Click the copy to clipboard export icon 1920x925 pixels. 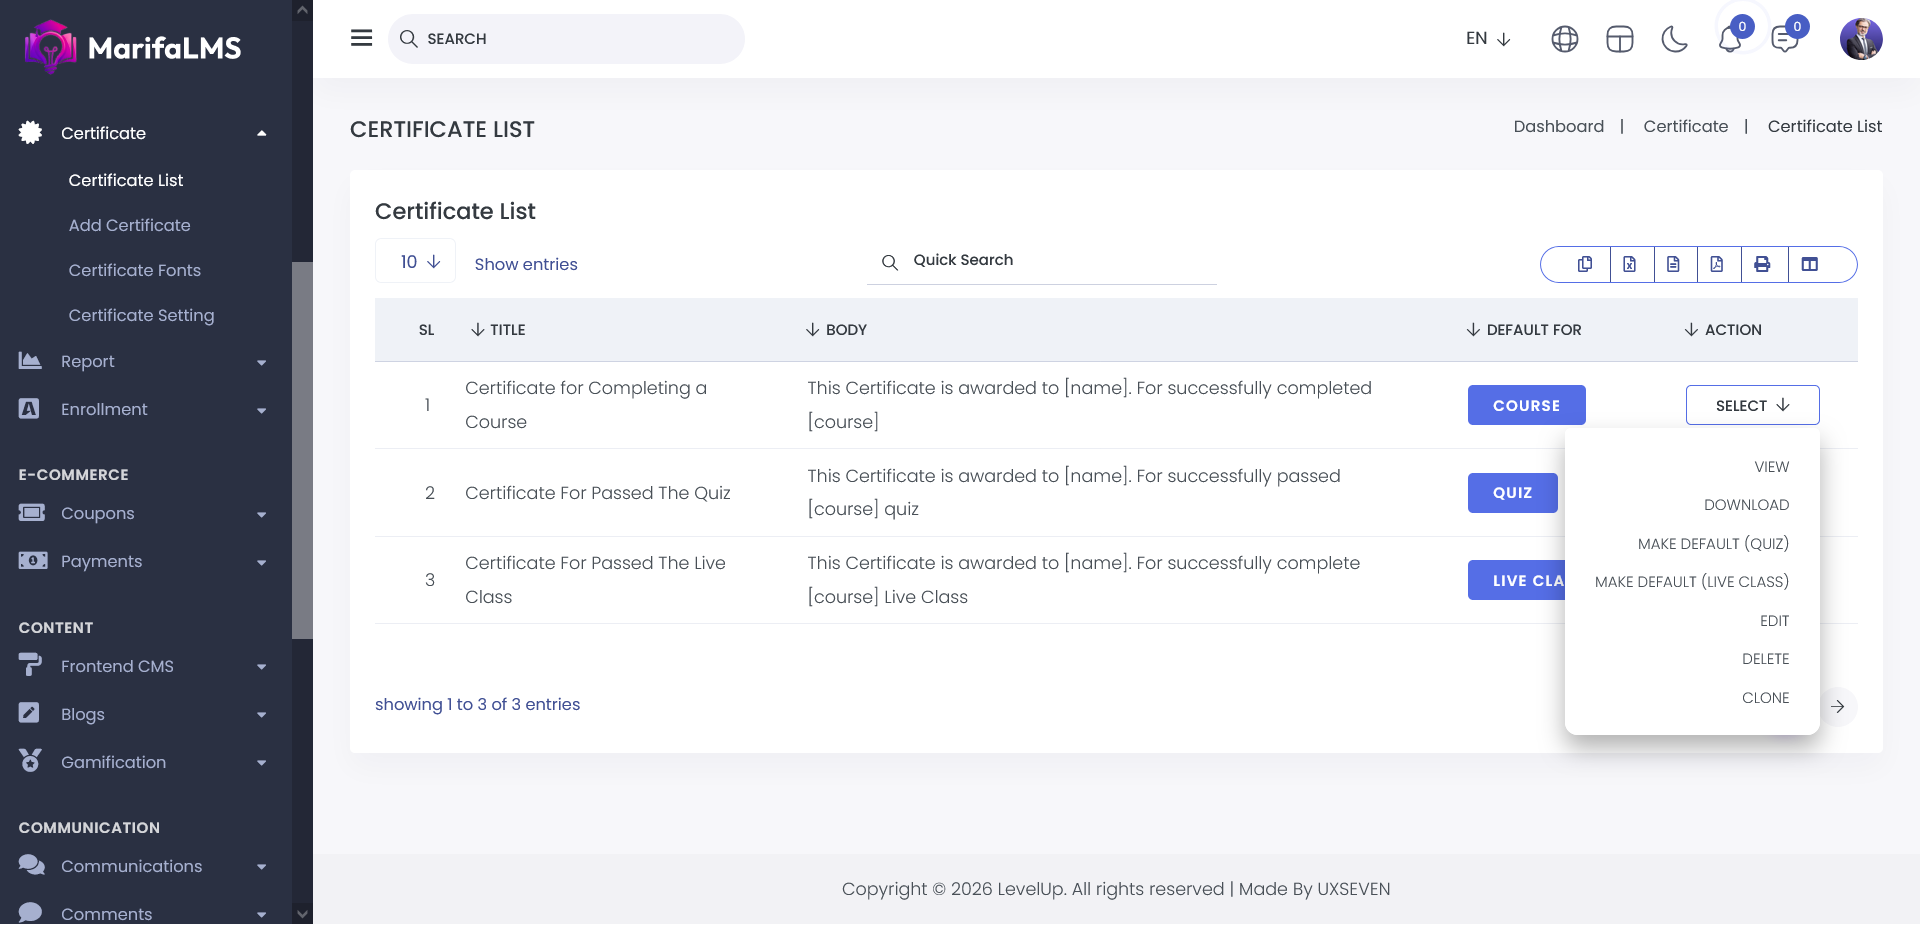pos(1585,264)
